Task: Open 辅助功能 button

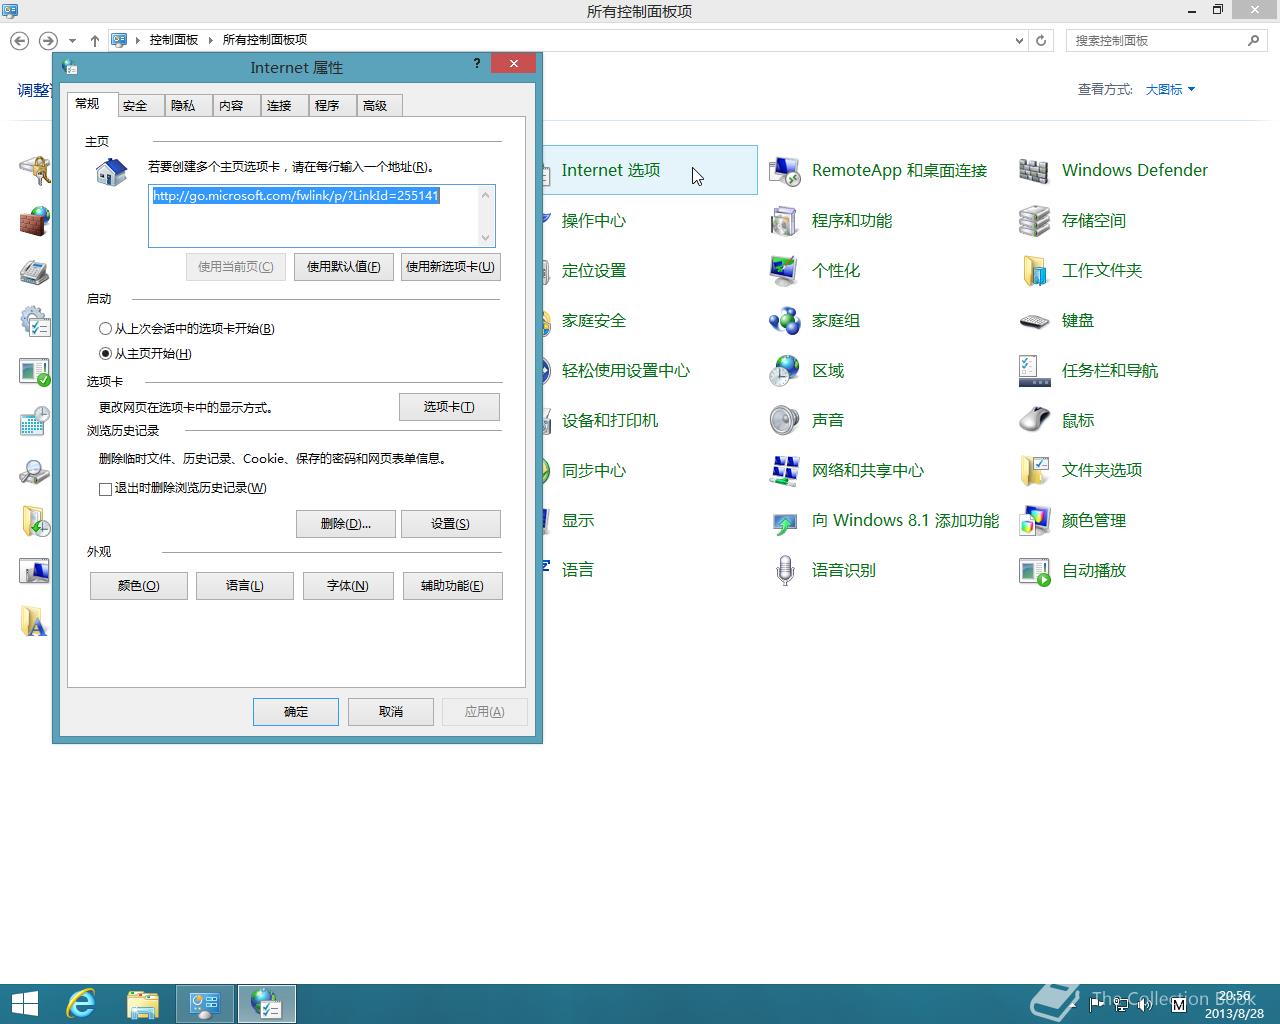Action: point(452,586)
